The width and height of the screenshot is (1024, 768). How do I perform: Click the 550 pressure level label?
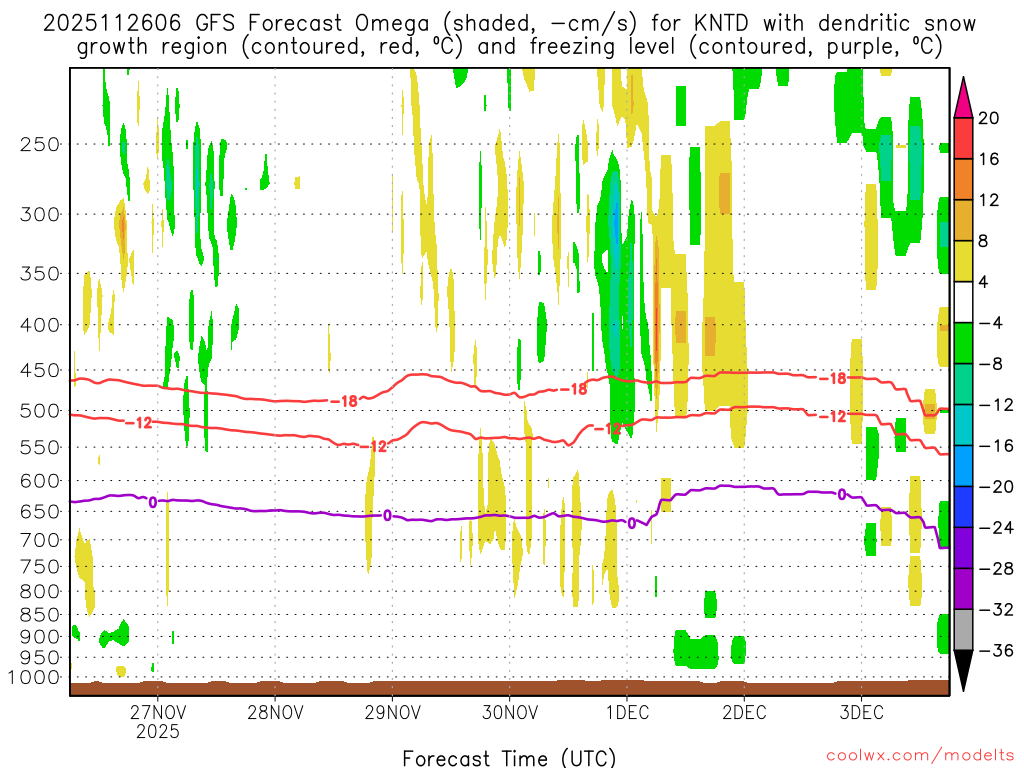pyautogui.click(x=40, y=447)
